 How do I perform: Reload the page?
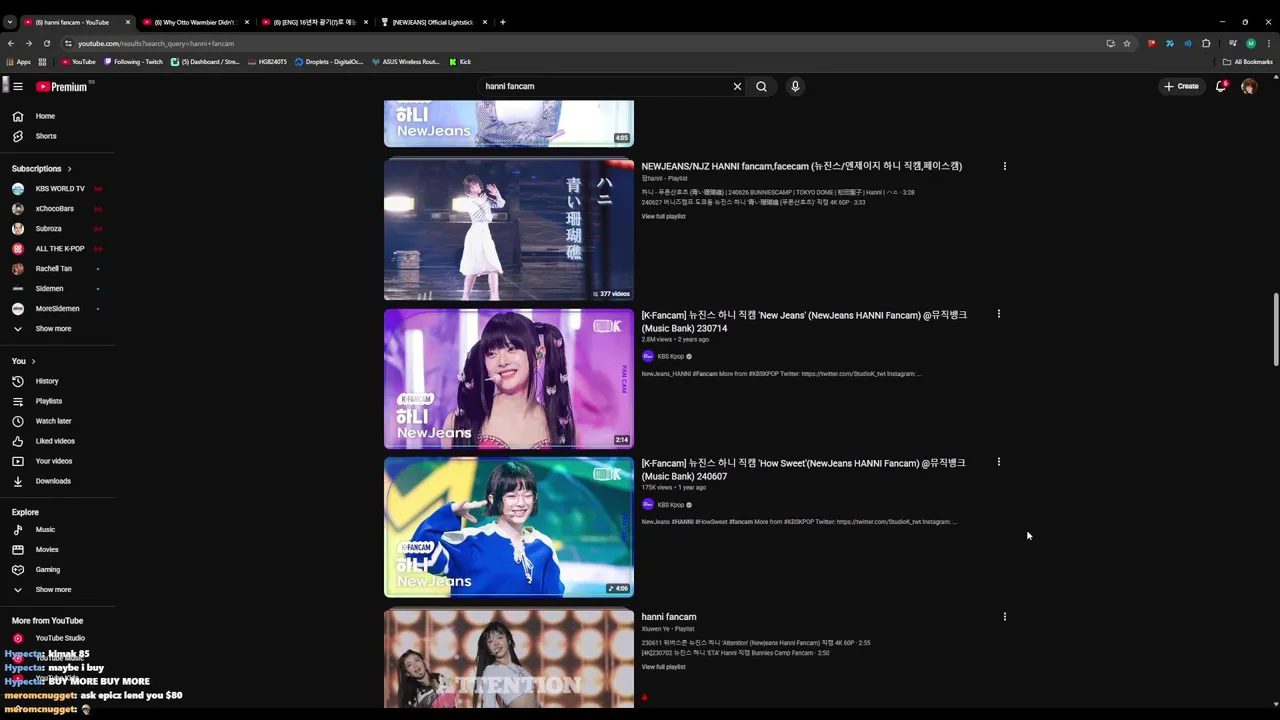tap(46, 43)
